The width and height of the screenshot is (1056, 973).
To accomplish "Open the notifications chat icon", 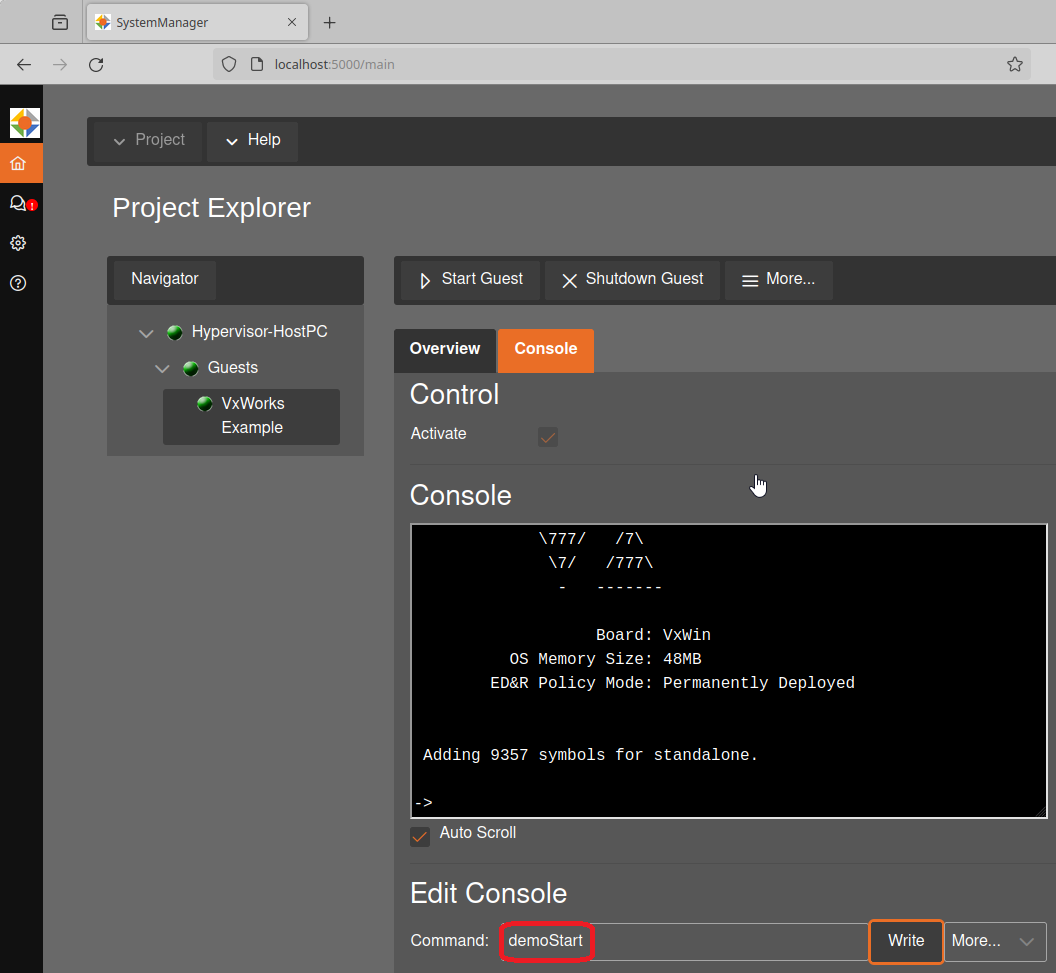I will [x=18, y=203].
